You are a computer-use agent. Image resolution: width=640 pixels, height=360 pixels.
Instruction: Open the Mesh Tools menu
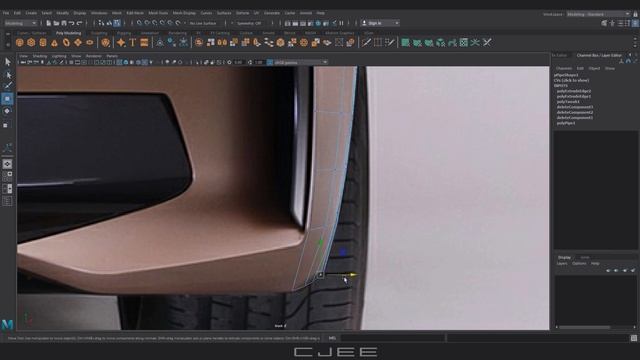coord(158,13)
